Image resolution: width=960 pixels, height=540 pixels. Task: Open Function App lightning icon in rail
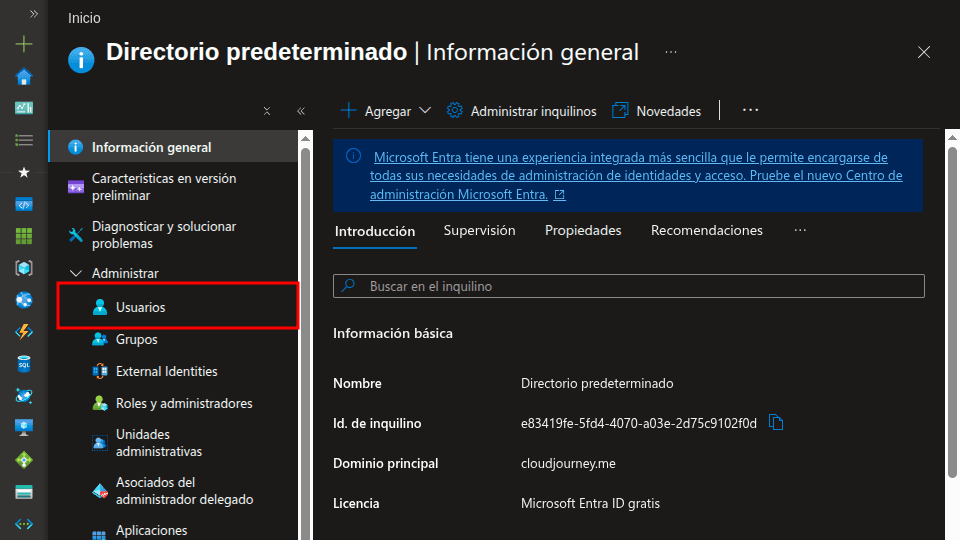click(24, 332)
